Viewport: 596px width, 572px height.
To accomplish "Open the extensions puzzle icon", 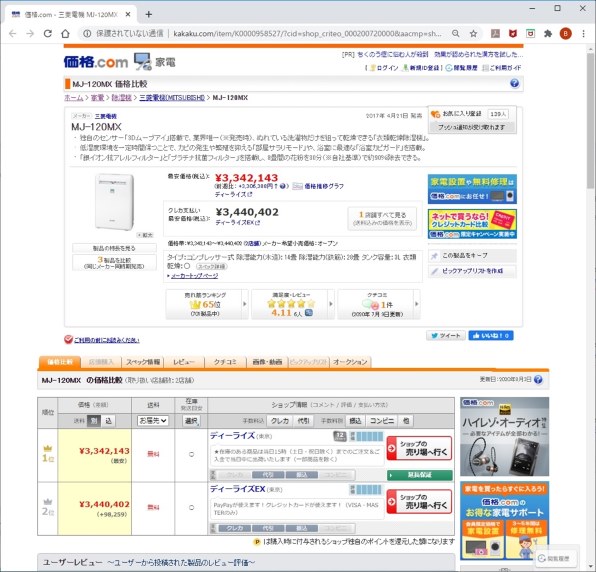I will (548, 34).
